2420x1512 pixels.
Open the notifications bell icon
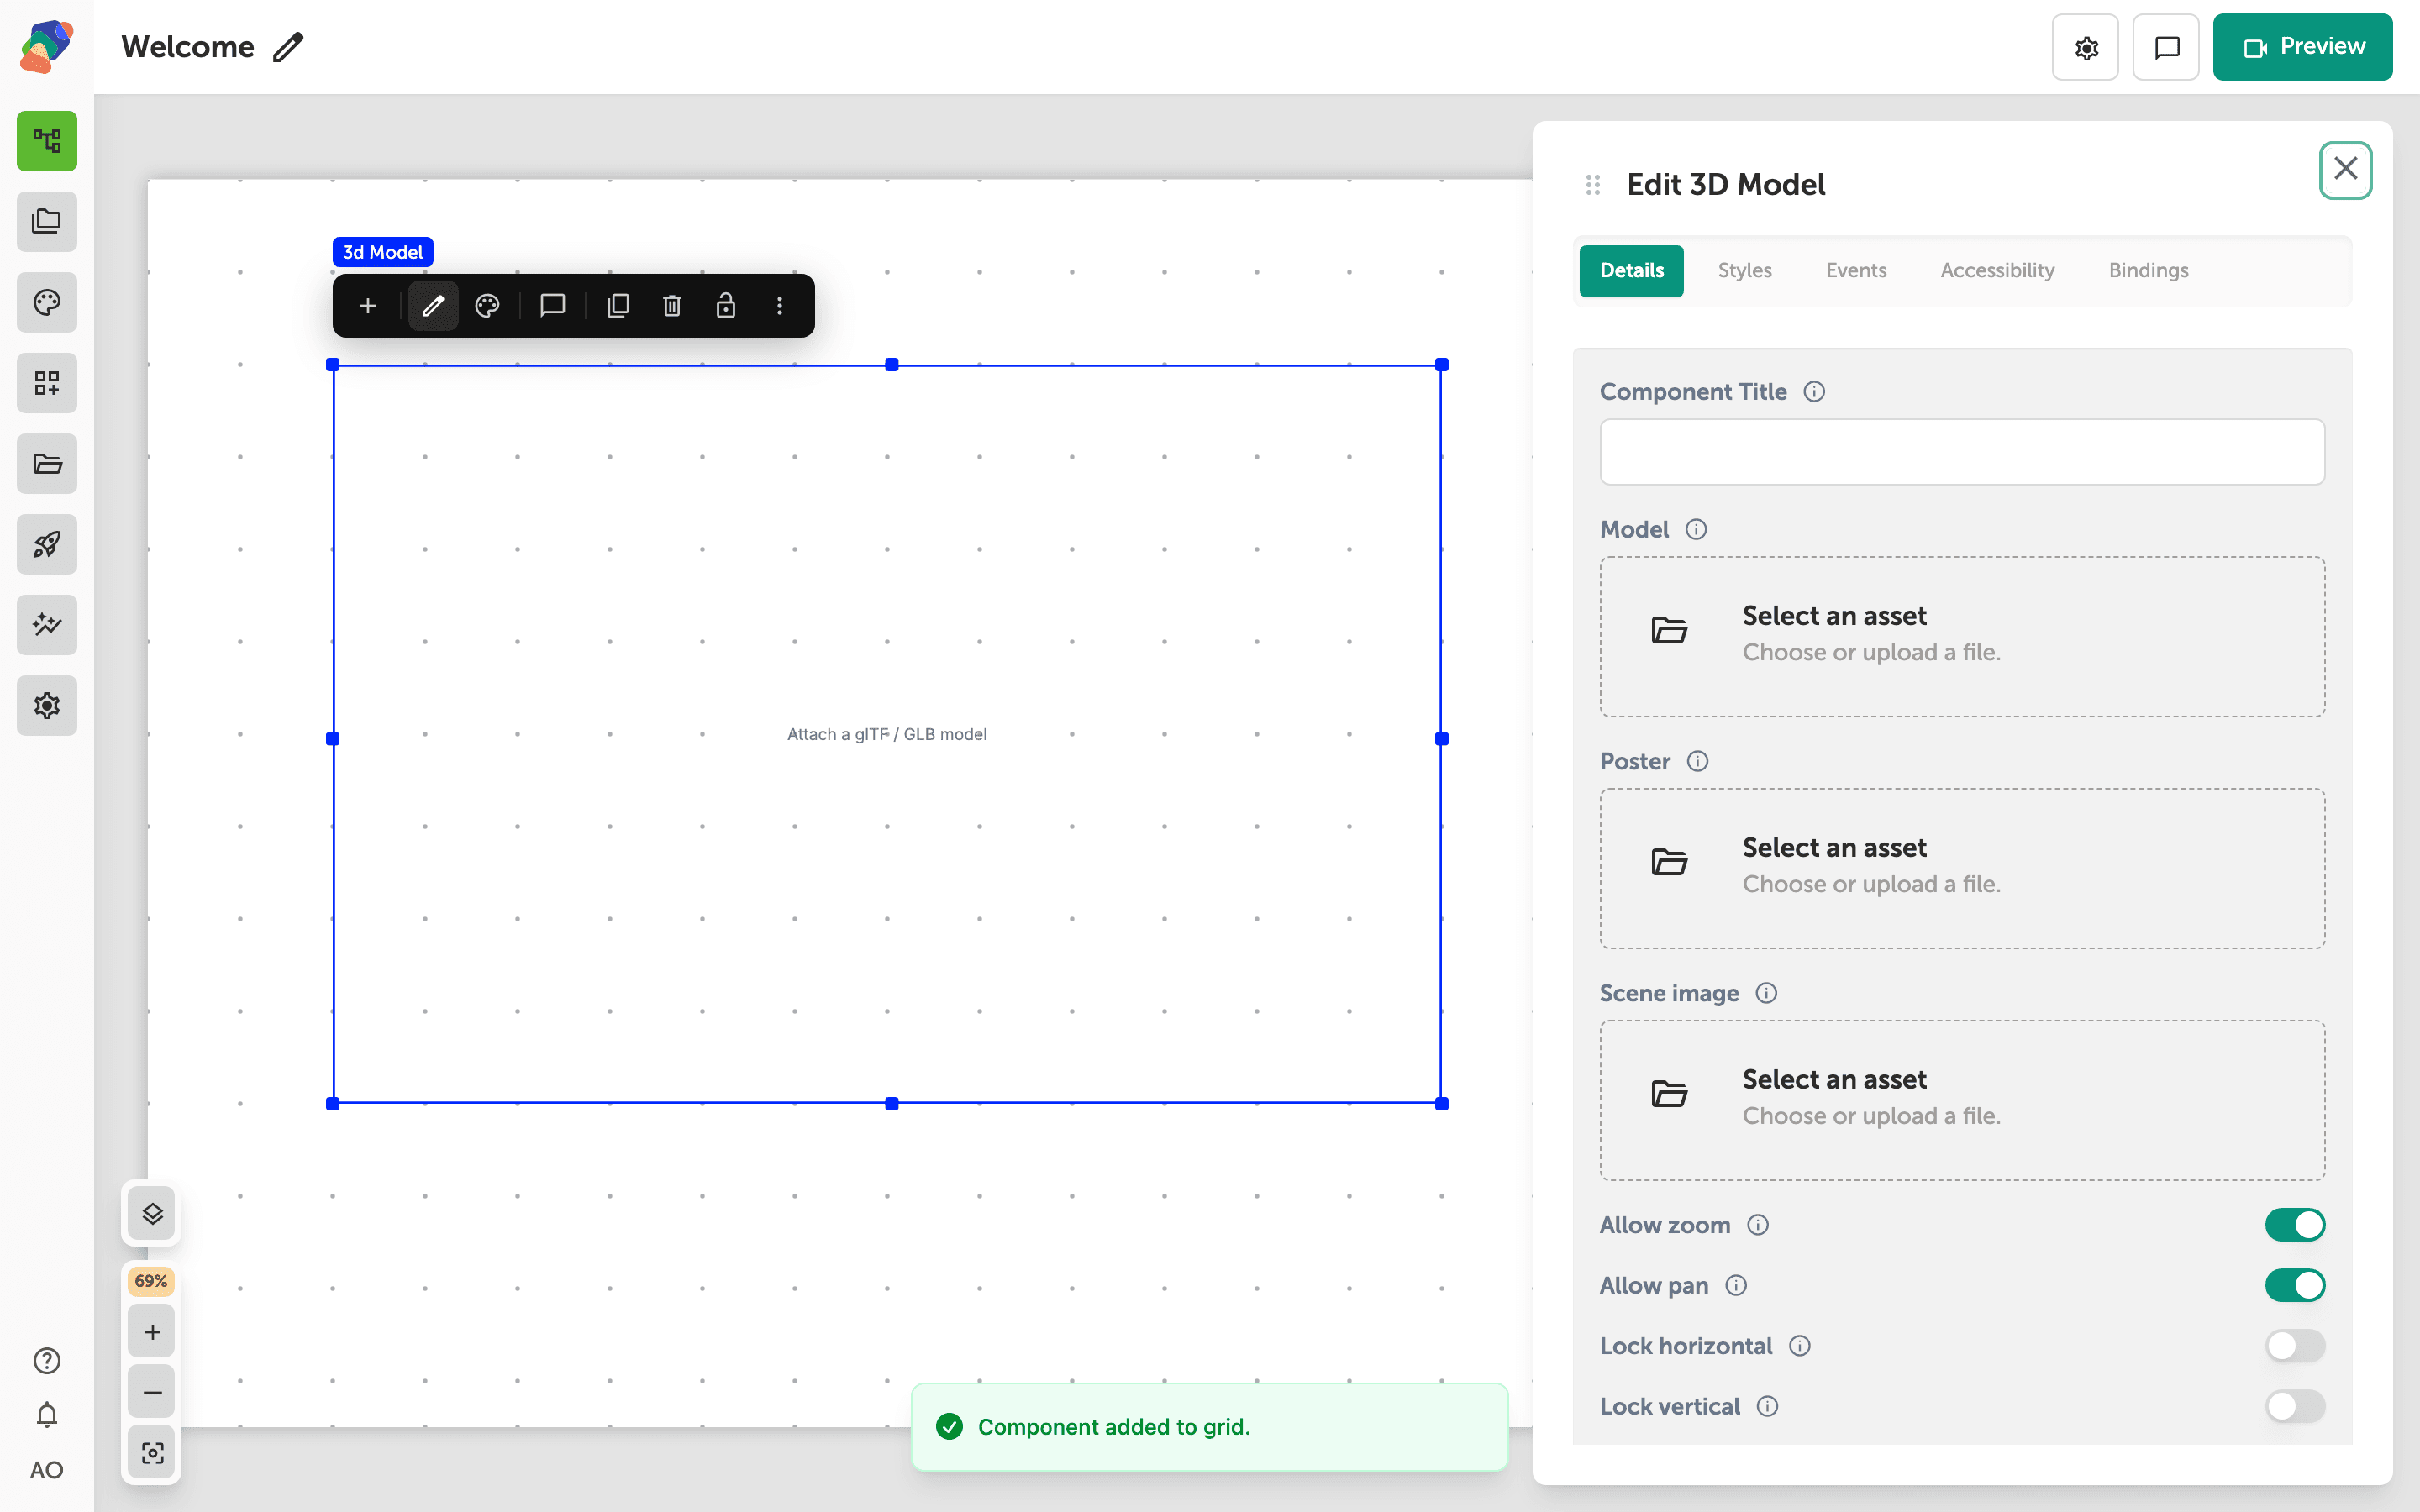47,1415
